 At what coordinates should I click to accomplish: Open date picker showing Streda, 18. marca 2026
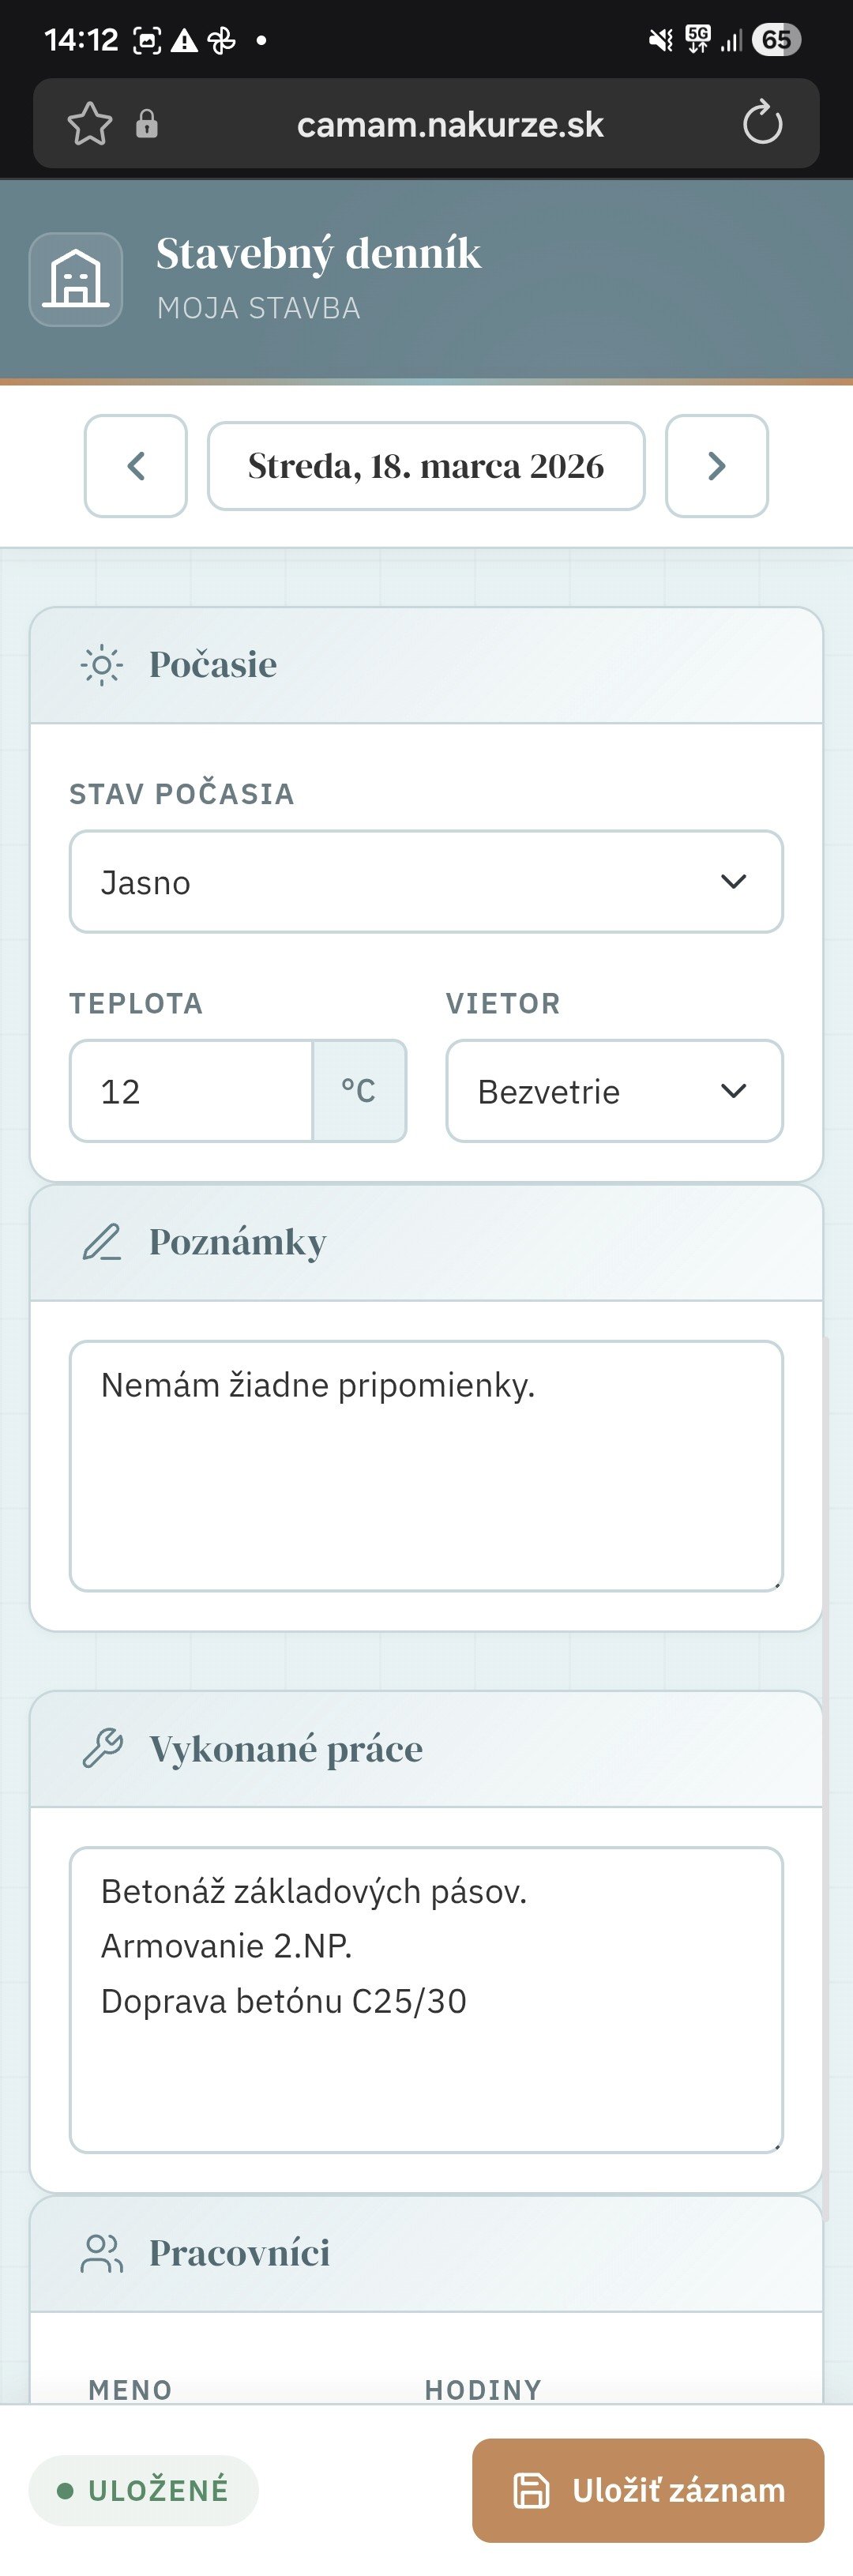click(426, 466)
